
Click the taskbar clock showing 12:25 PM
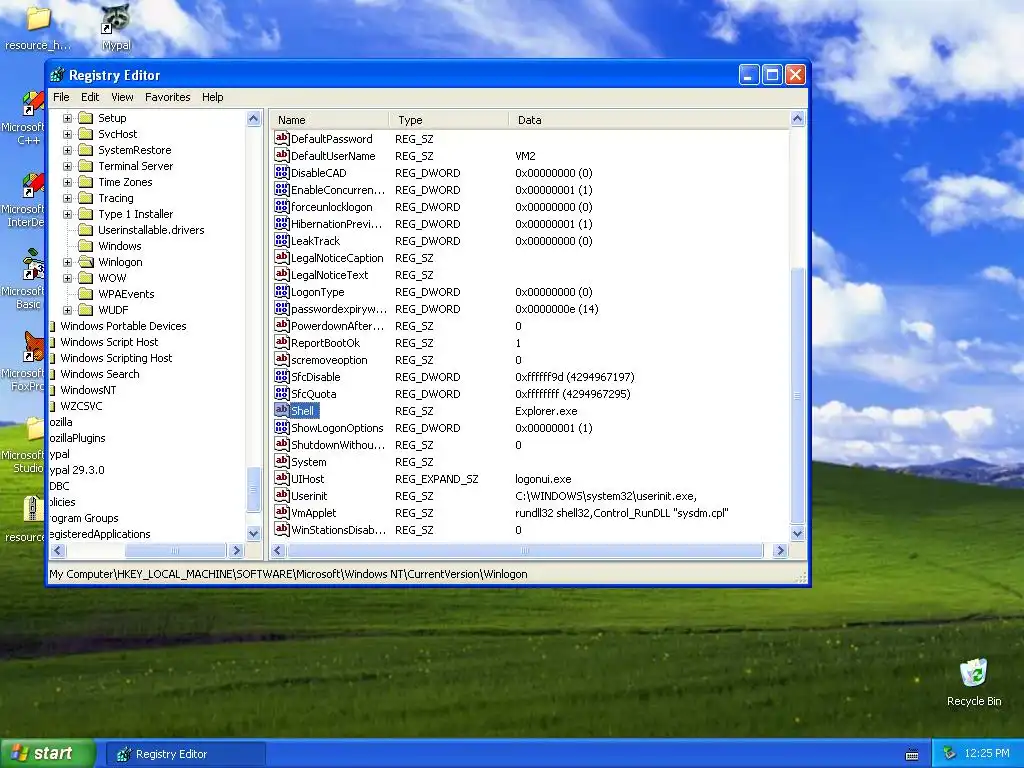pos(986,753)
